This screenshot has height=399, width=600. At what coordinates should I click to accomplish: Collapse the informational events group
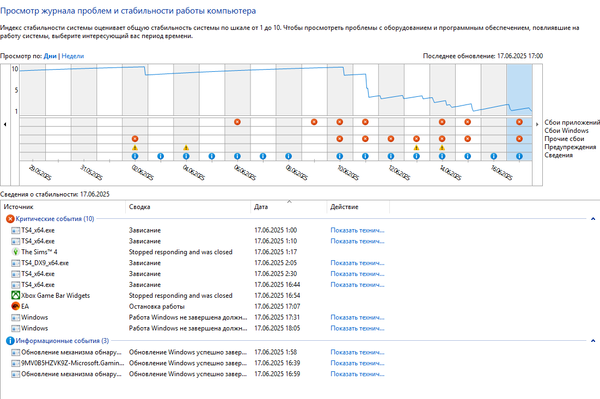593,340
